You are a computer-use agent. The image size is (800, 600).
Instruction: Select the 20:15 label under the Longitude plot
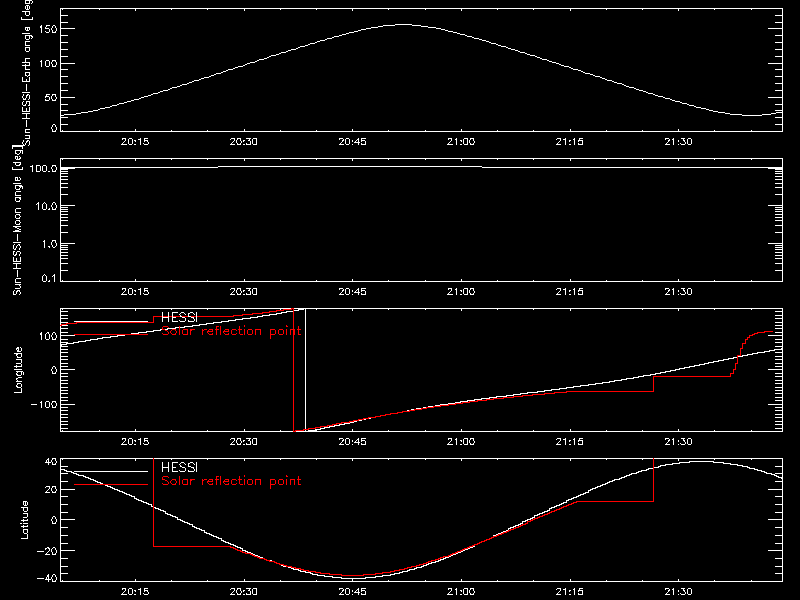(x=135, y=441)
